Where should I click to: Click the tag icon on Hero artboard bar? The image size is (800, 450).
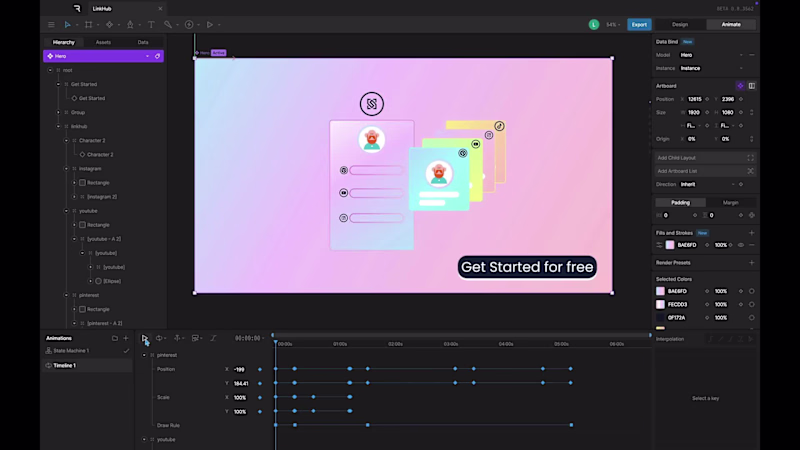158,56
